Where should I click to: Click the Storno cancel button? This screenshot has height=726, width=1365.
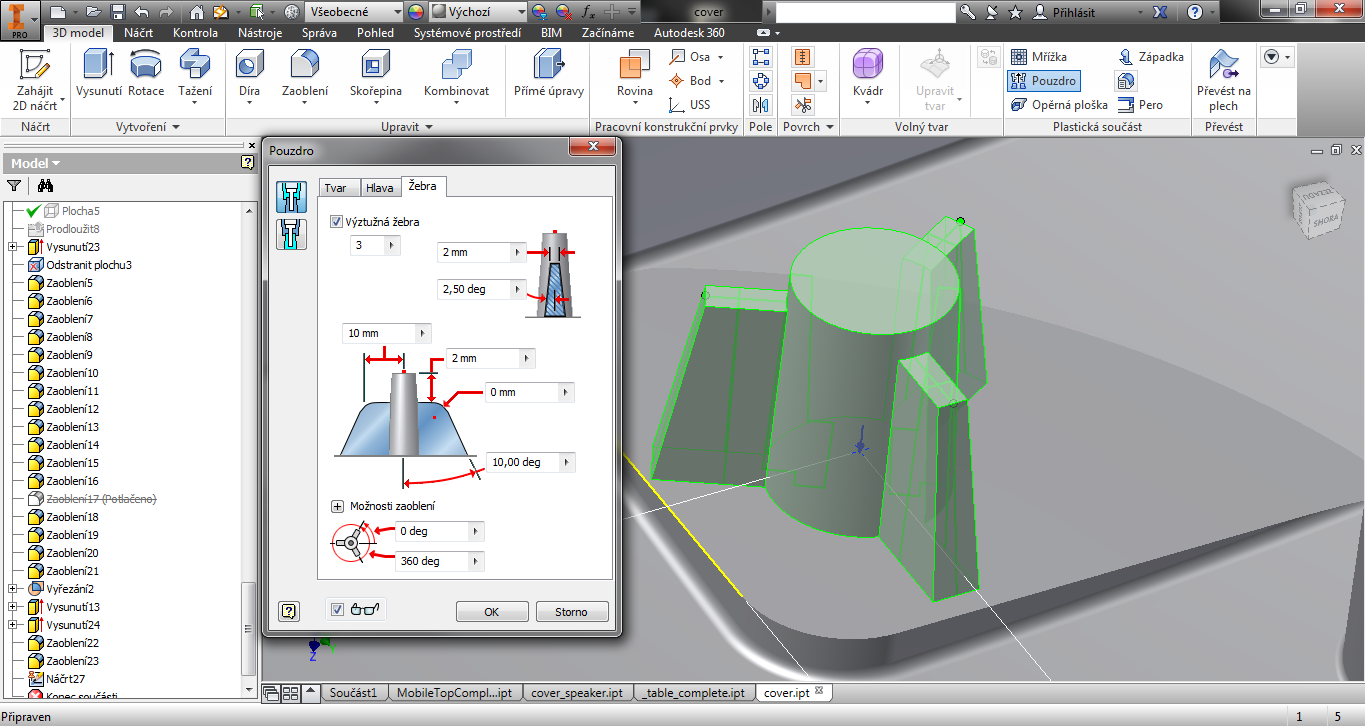[x=571, y=612]
